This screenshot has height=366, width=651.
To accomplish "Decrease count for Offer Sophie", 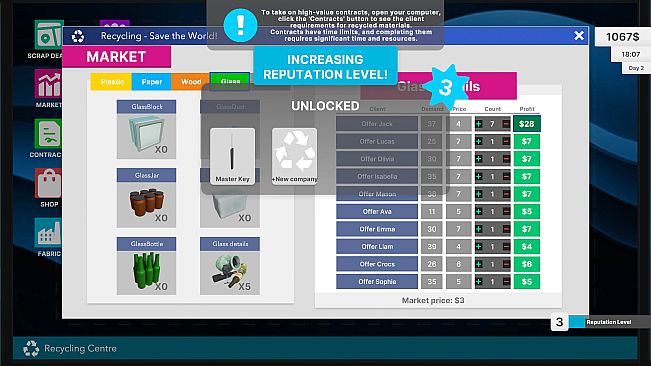I will click(506, 281).
